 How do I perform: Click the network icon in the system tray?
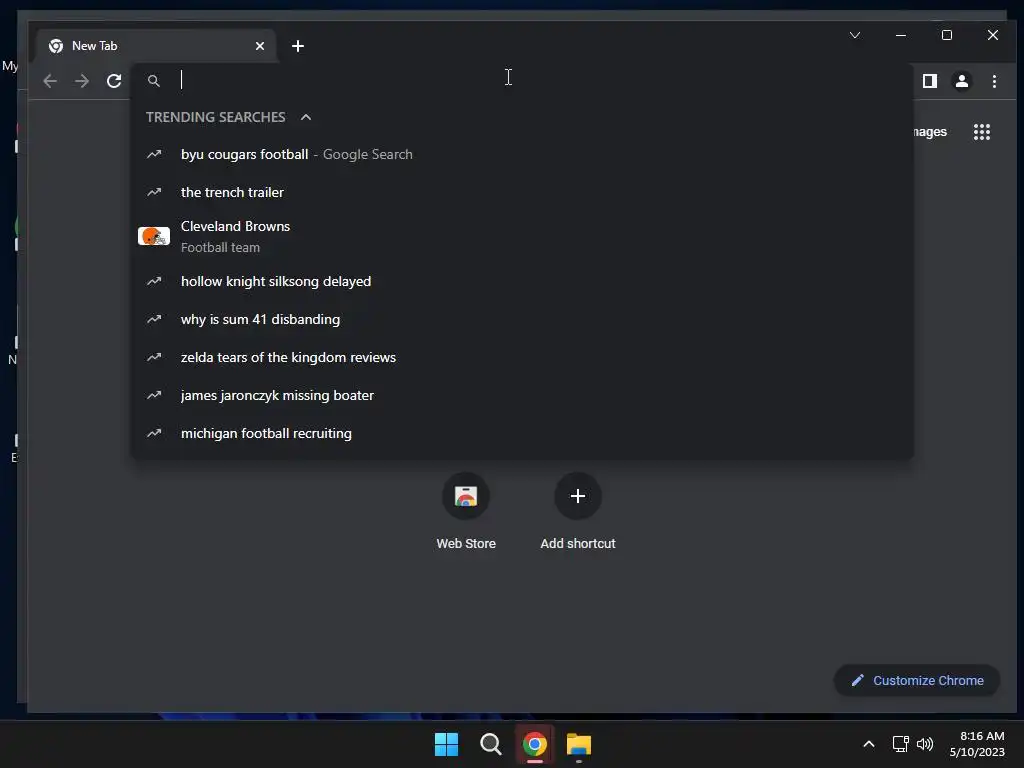(901, 744)
